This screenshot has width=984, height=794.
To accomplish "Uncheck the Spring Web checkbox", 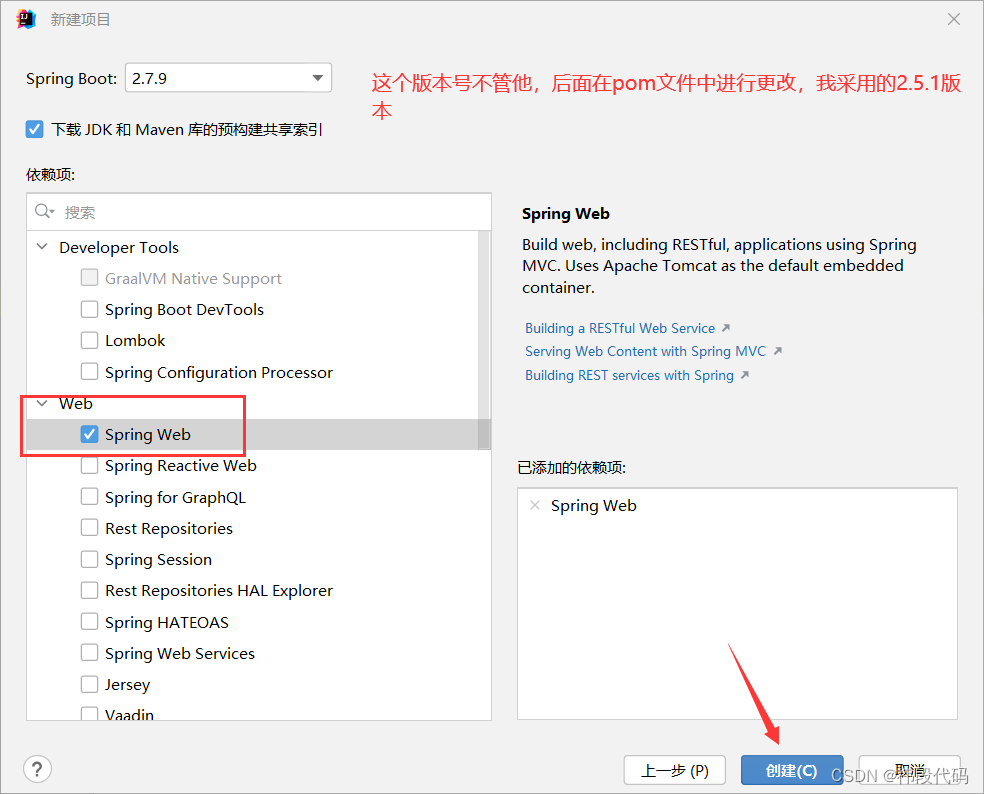I will [x=90, y=434].
